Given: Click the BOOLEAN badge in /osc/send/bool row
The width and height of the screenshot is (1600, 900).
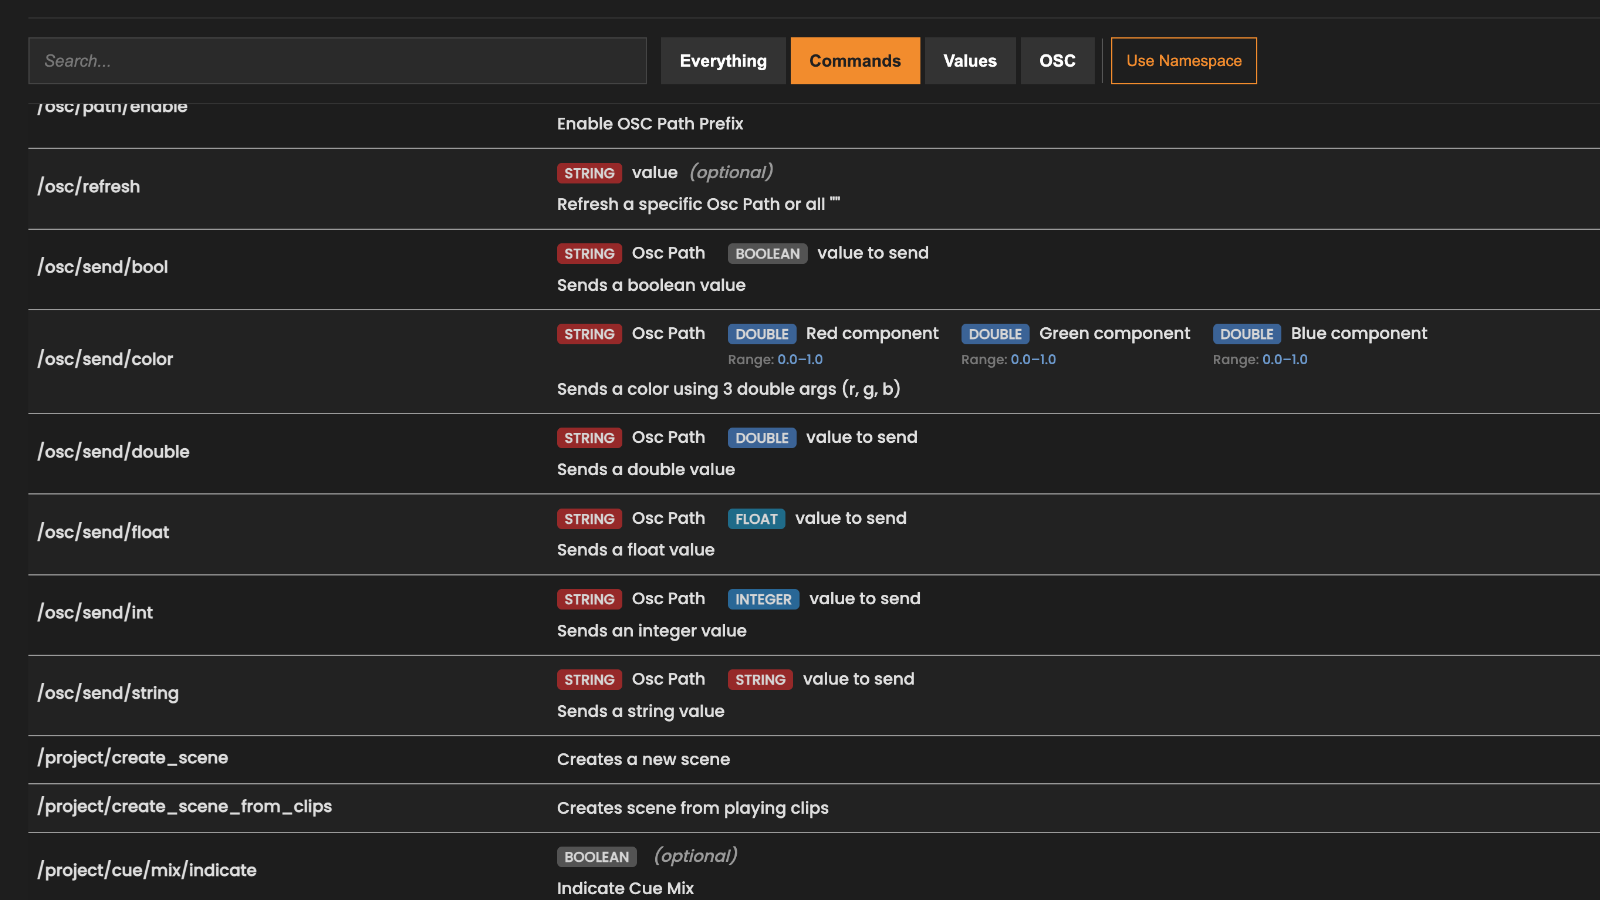Looking at the screenshot, I should coord(767,254).
